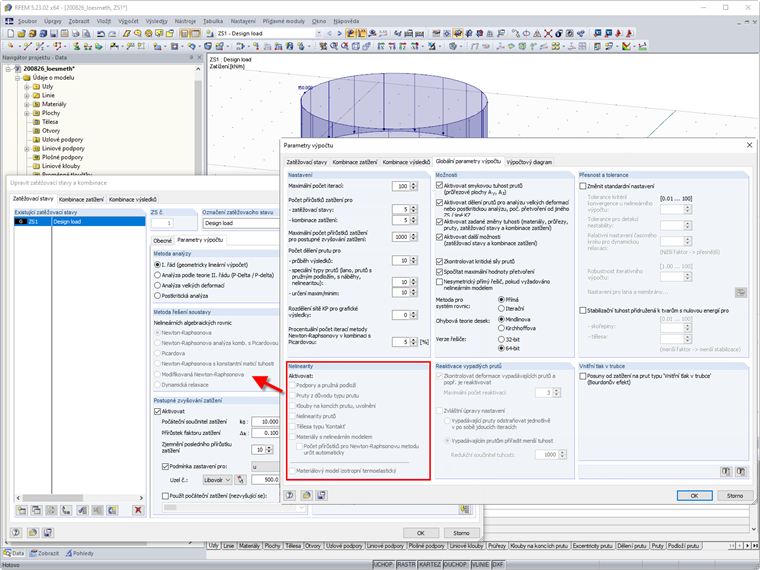Click the color results rainbow icon in second toolbar

627,47
